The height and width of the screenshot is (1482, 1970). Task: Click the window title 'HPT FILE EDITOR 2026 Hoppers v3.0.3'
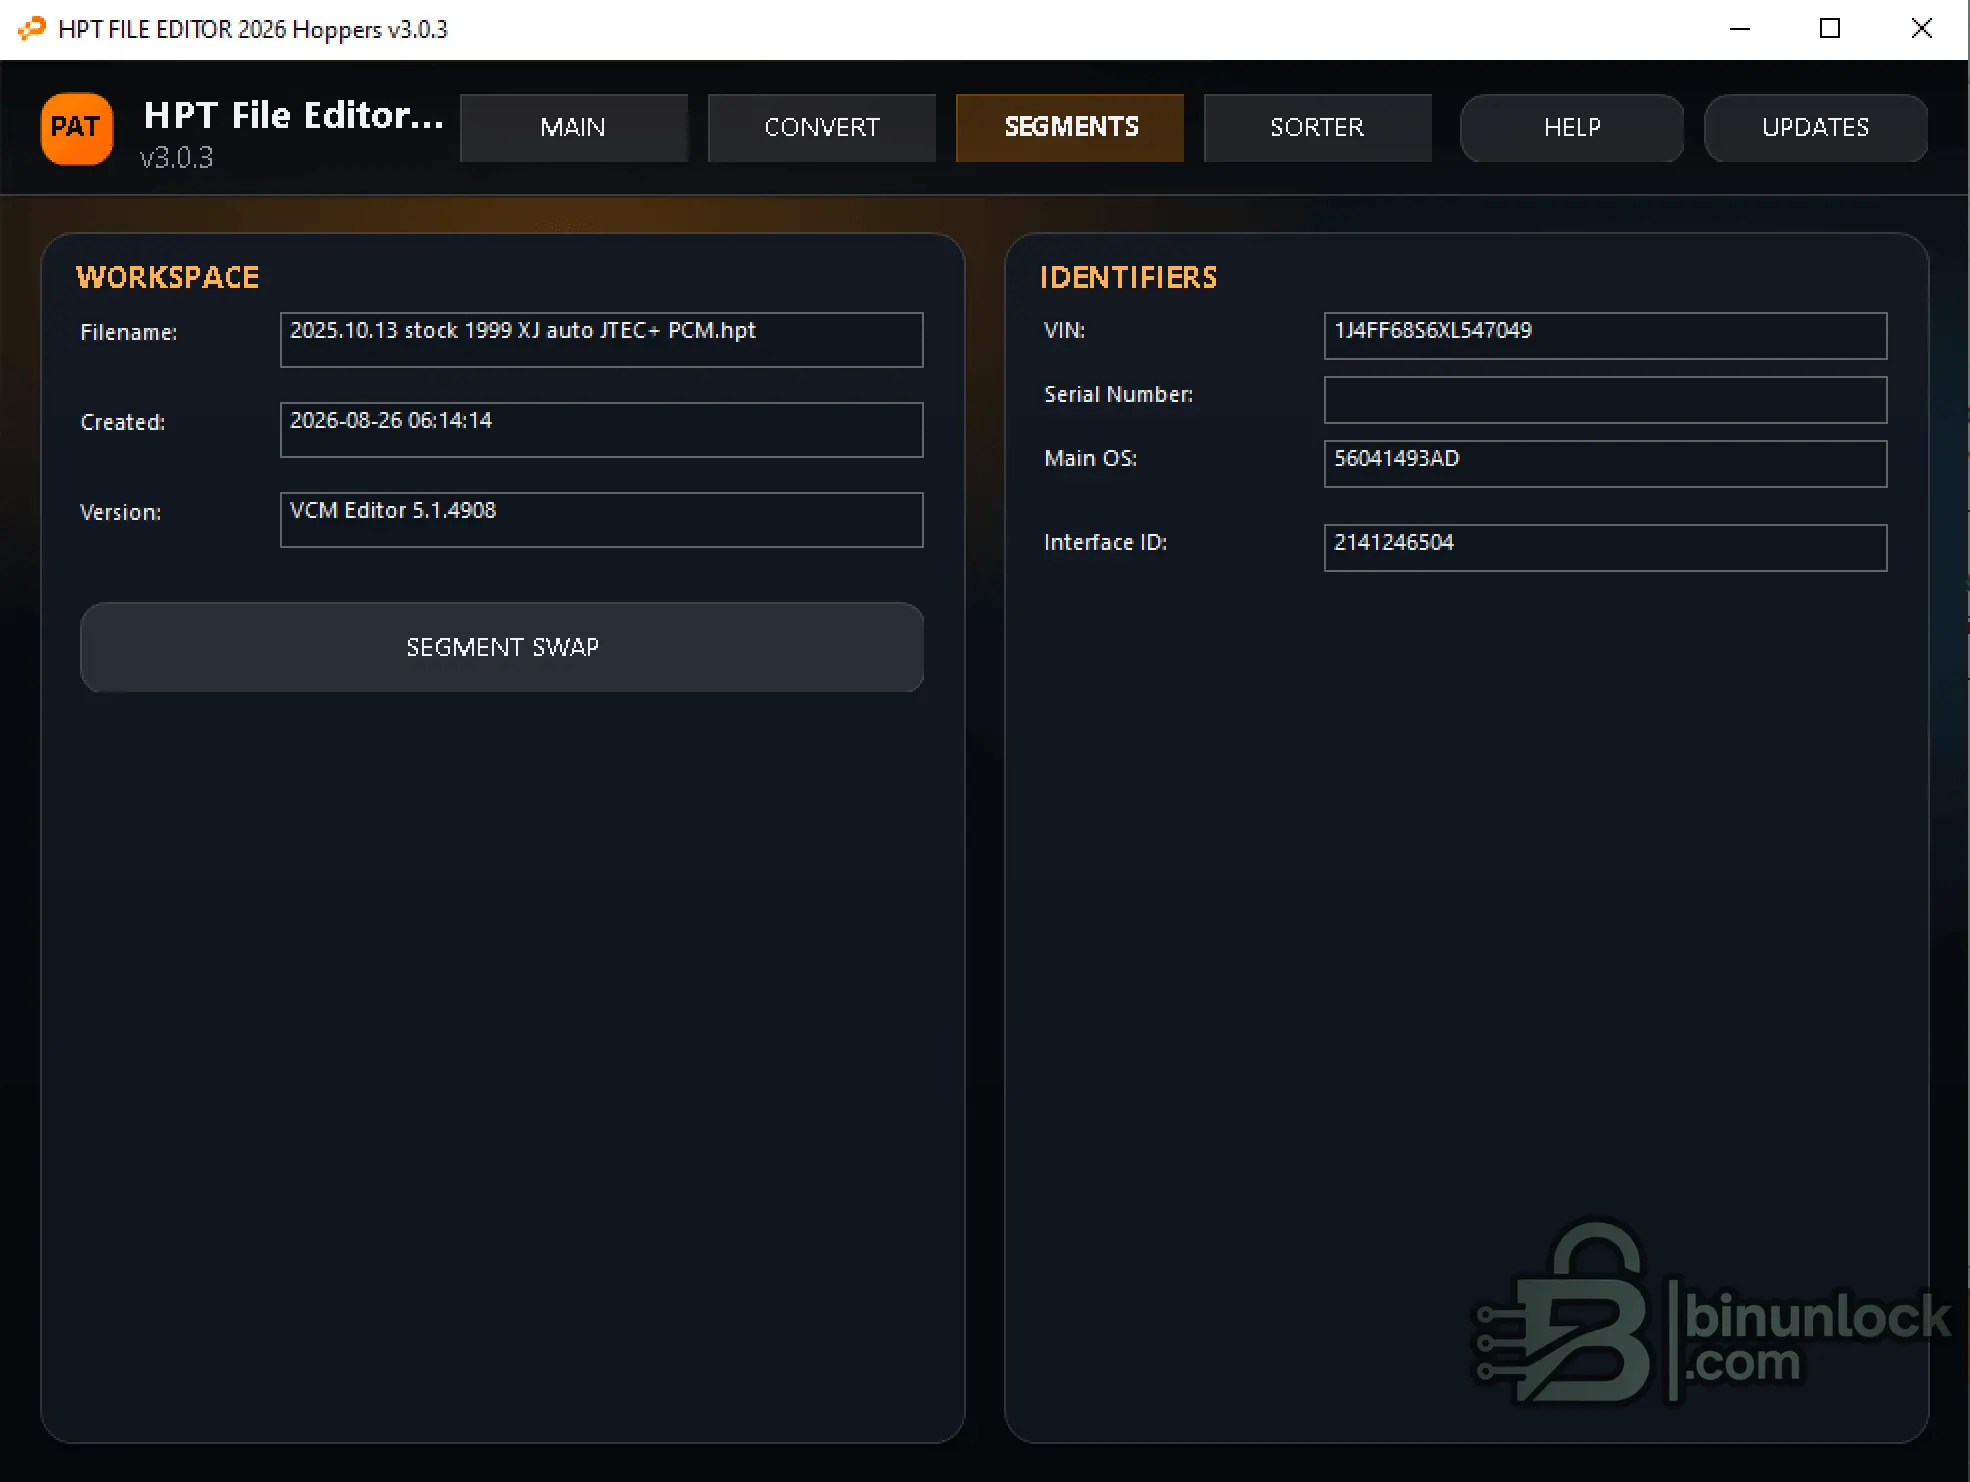253,29
